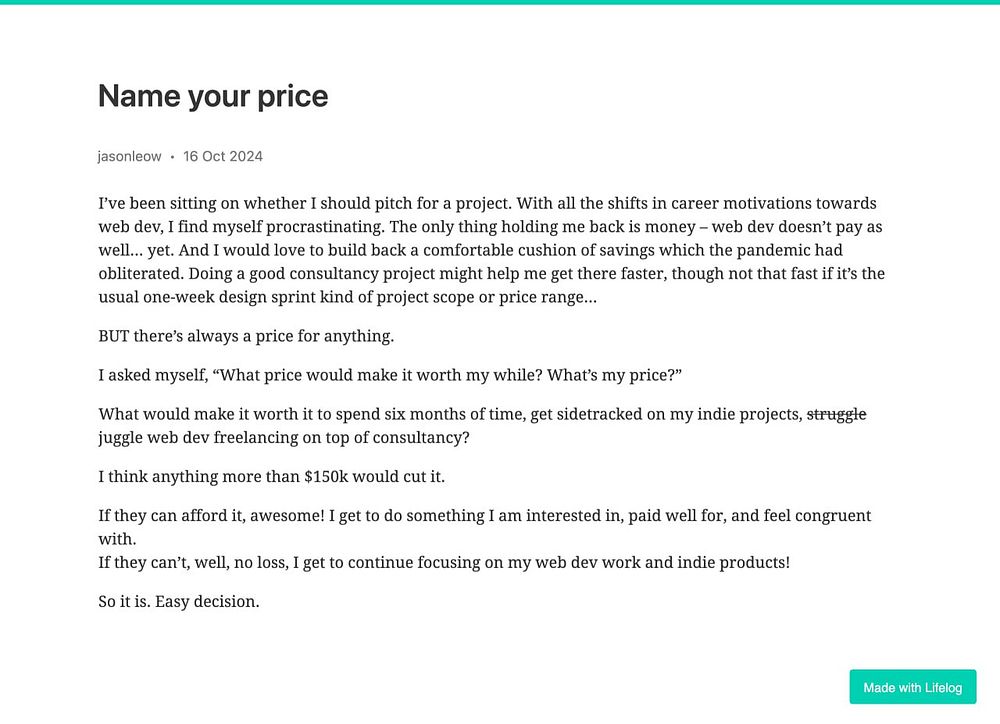Click the paragraph starting "I've been sitting"
This screenshot has height=724, width=1000.
tap(490, 250)
